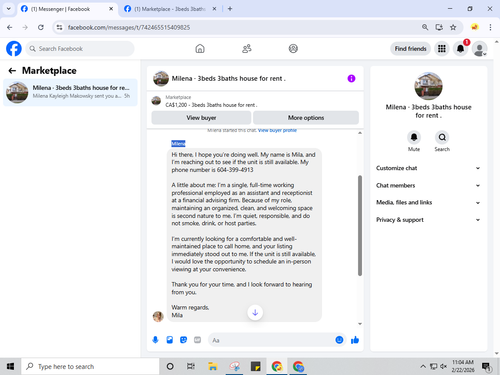This screenshot has width=500, height=375.
Task: Open the CA$1,200 listing link
Action: tap(211, 105)
